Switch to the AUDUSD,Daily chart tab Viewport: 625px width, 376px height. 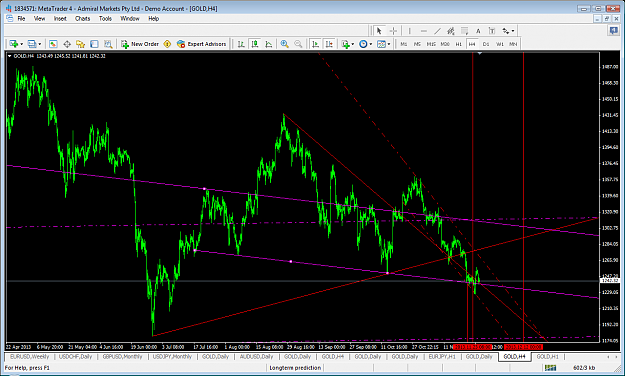point(256,356)
